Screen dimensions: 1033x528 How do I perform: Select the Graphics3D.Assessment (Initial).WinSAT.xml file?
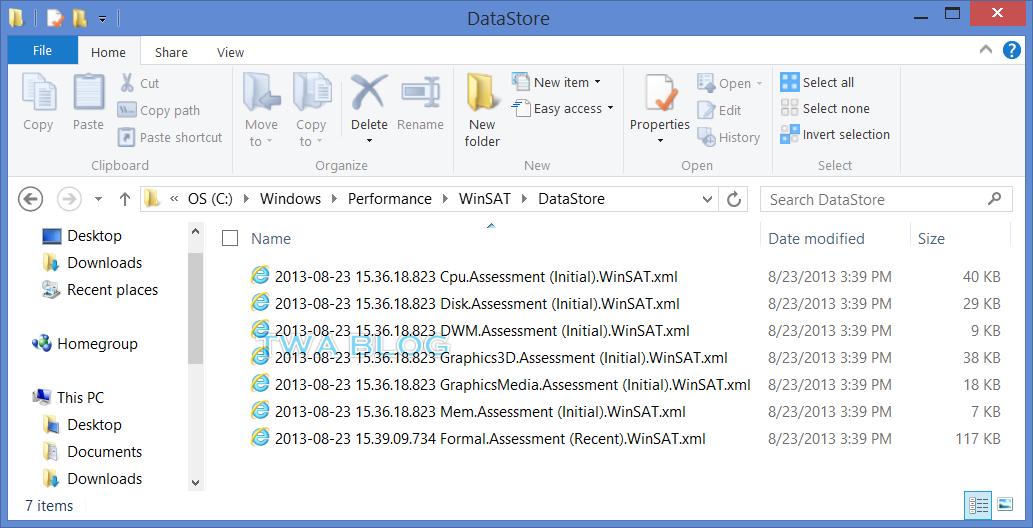(489, 358)
